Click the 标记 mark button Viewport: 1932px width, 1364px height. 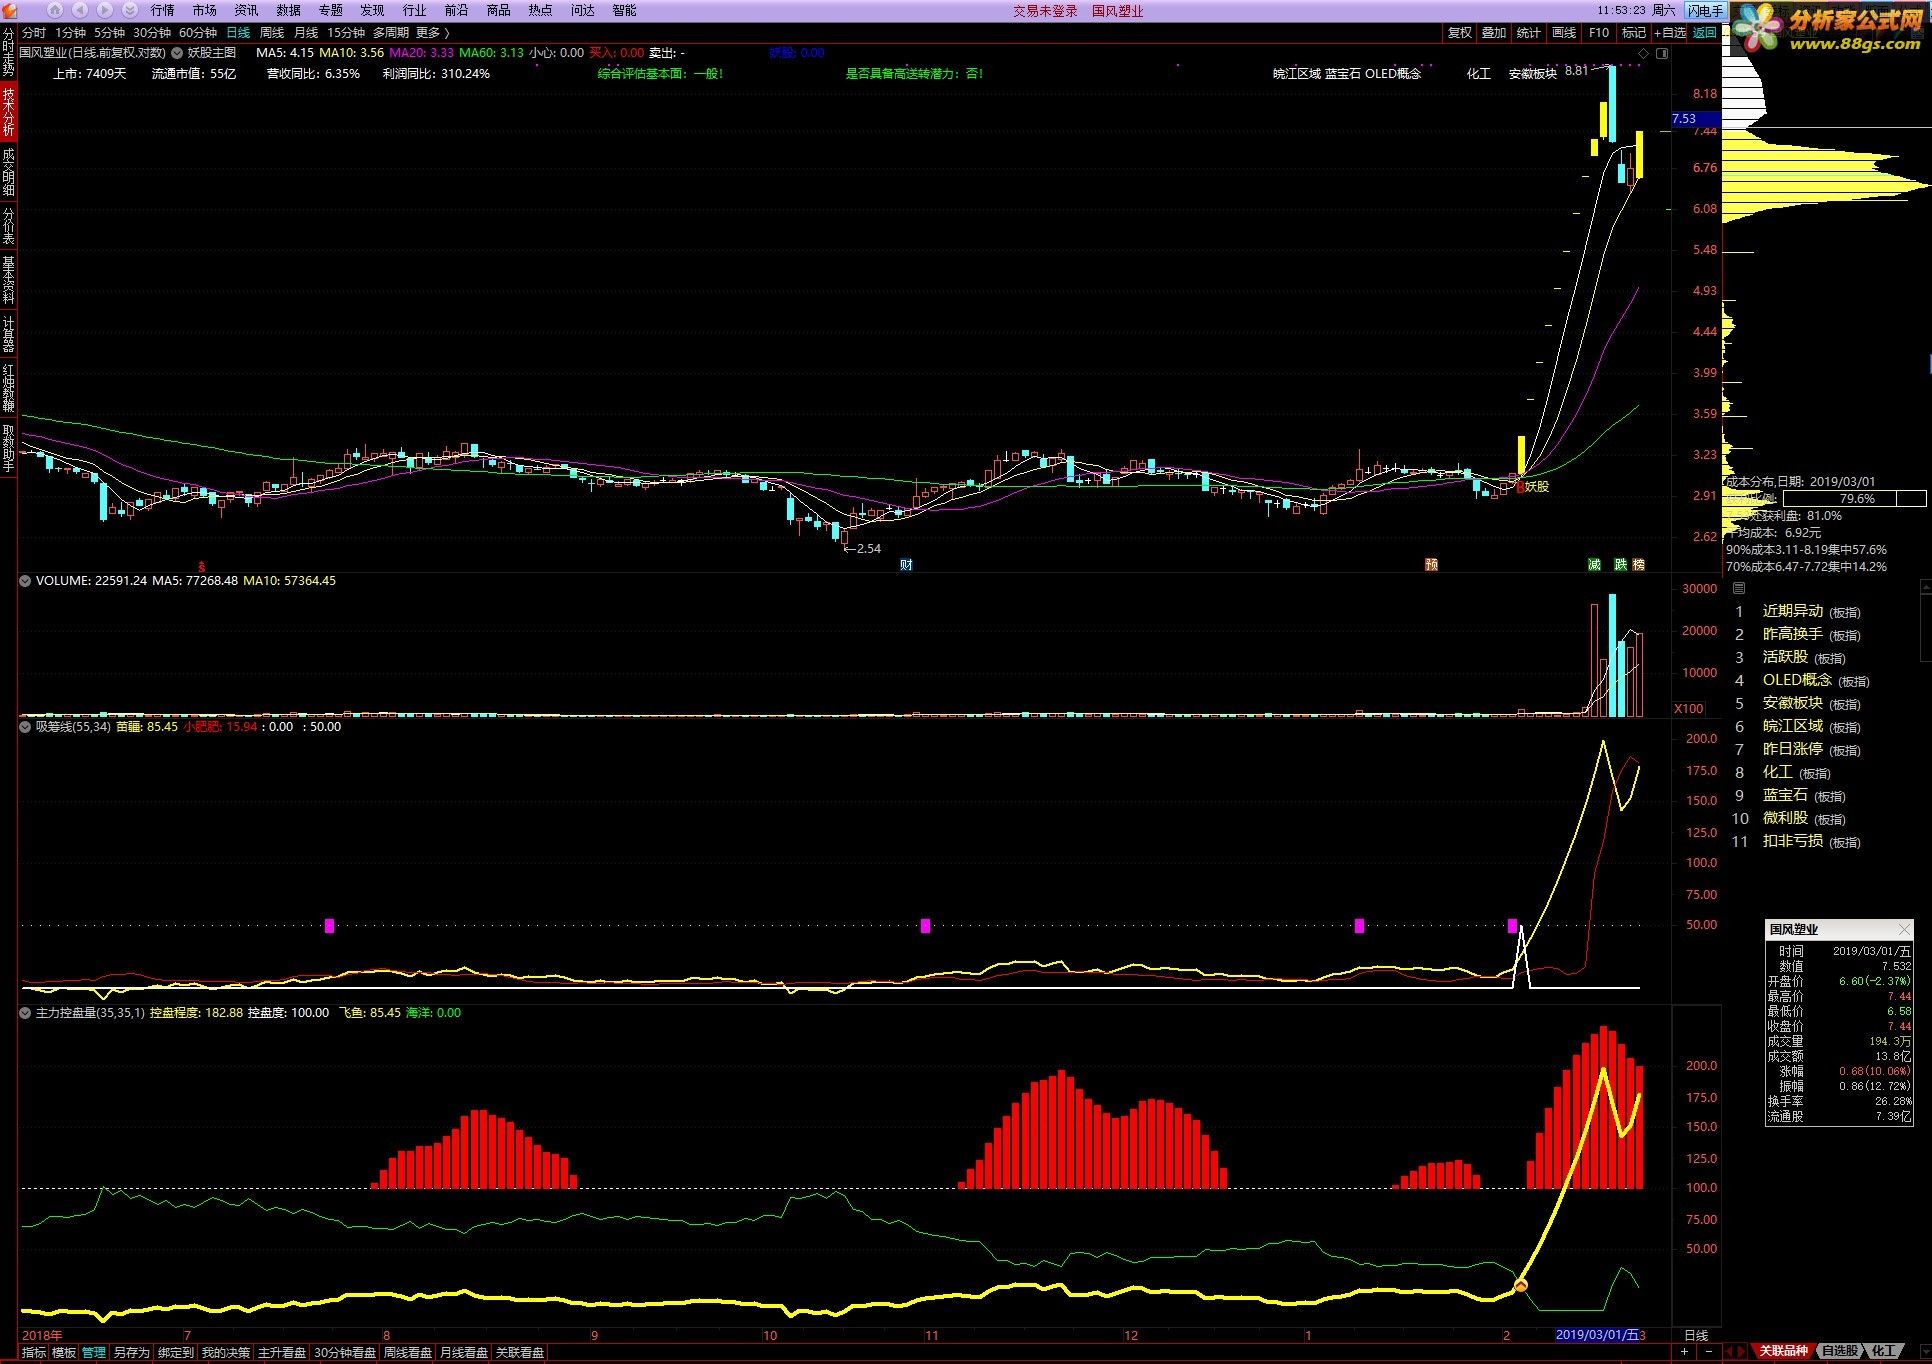[x=1633, y=33]
